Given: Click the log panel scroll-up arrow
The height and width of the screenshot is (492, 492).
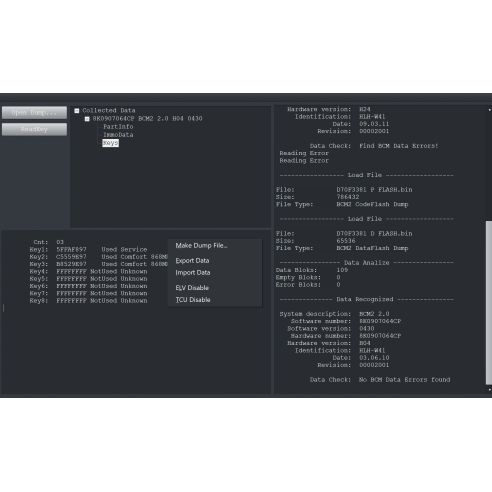Looking at the screenshot, I should tap(489, 110).
